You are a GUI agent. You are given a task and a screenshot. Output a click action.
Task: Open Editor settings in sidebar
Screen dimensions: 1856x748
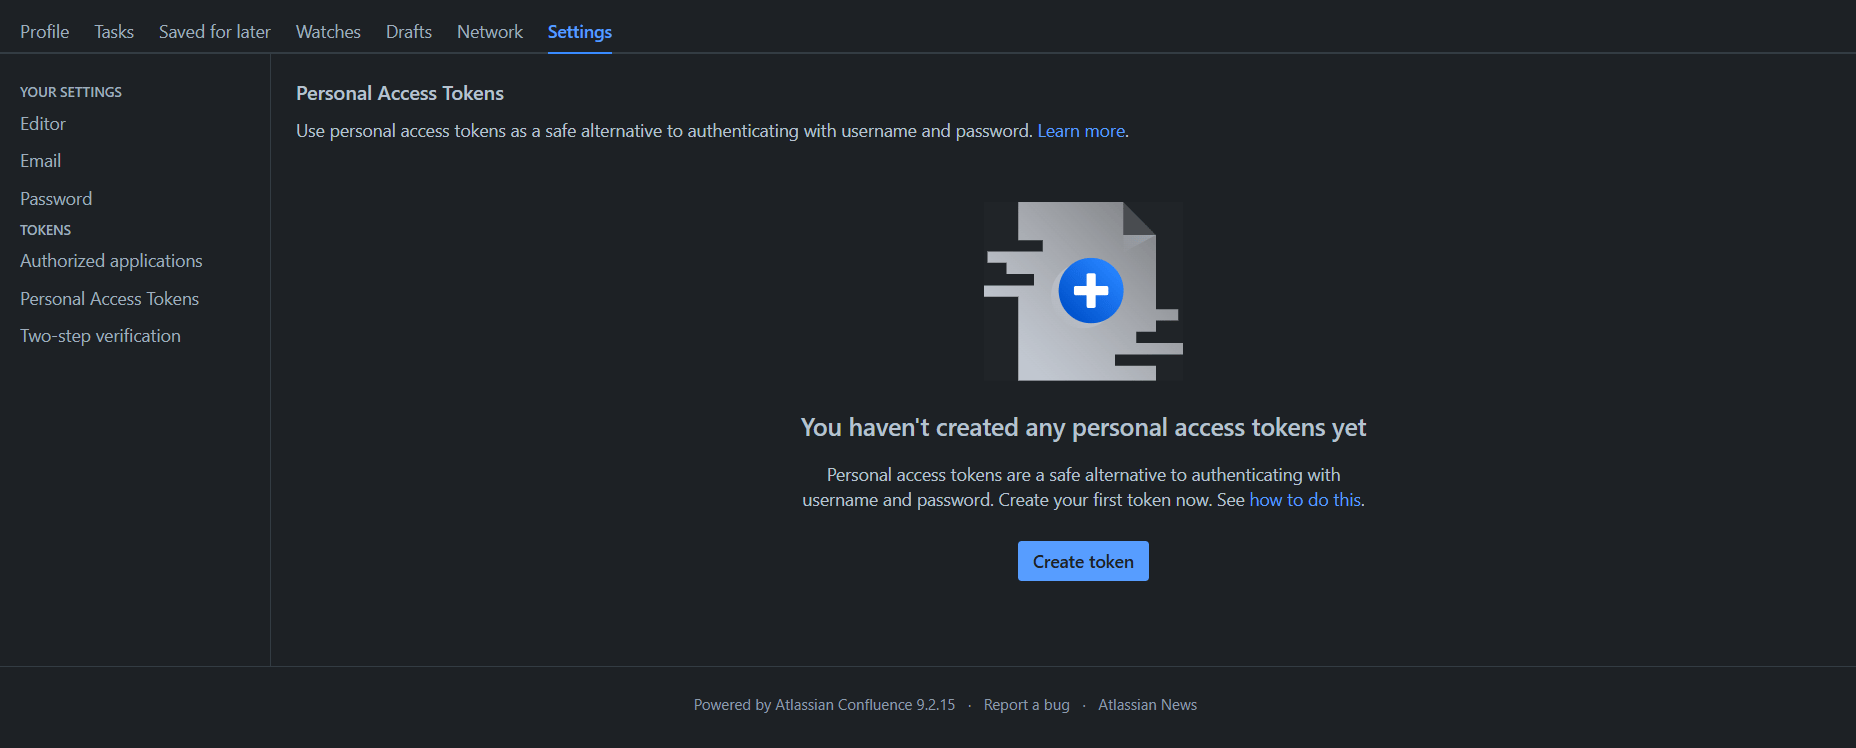pyautogui.click(x=43, y=124)
